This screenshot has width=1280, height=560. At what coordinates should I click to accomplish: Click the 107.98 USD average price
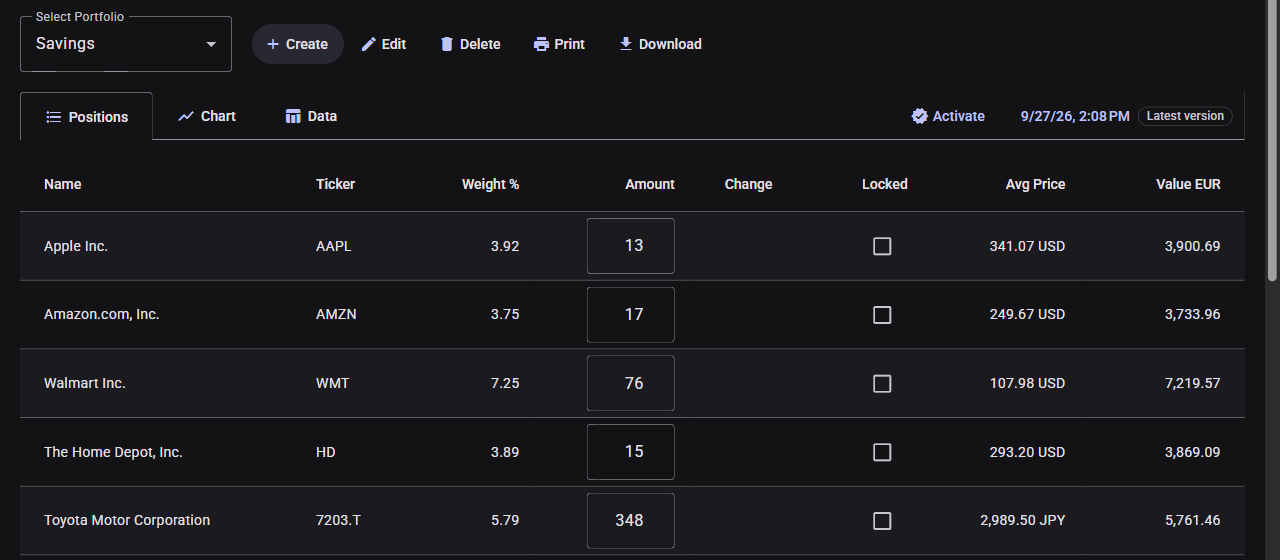point(1027,383)
